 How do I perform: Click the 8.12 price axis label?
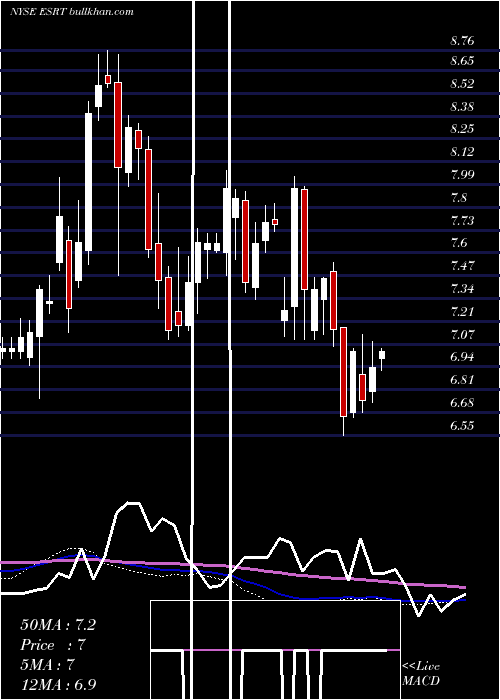[x=462, y=152]
